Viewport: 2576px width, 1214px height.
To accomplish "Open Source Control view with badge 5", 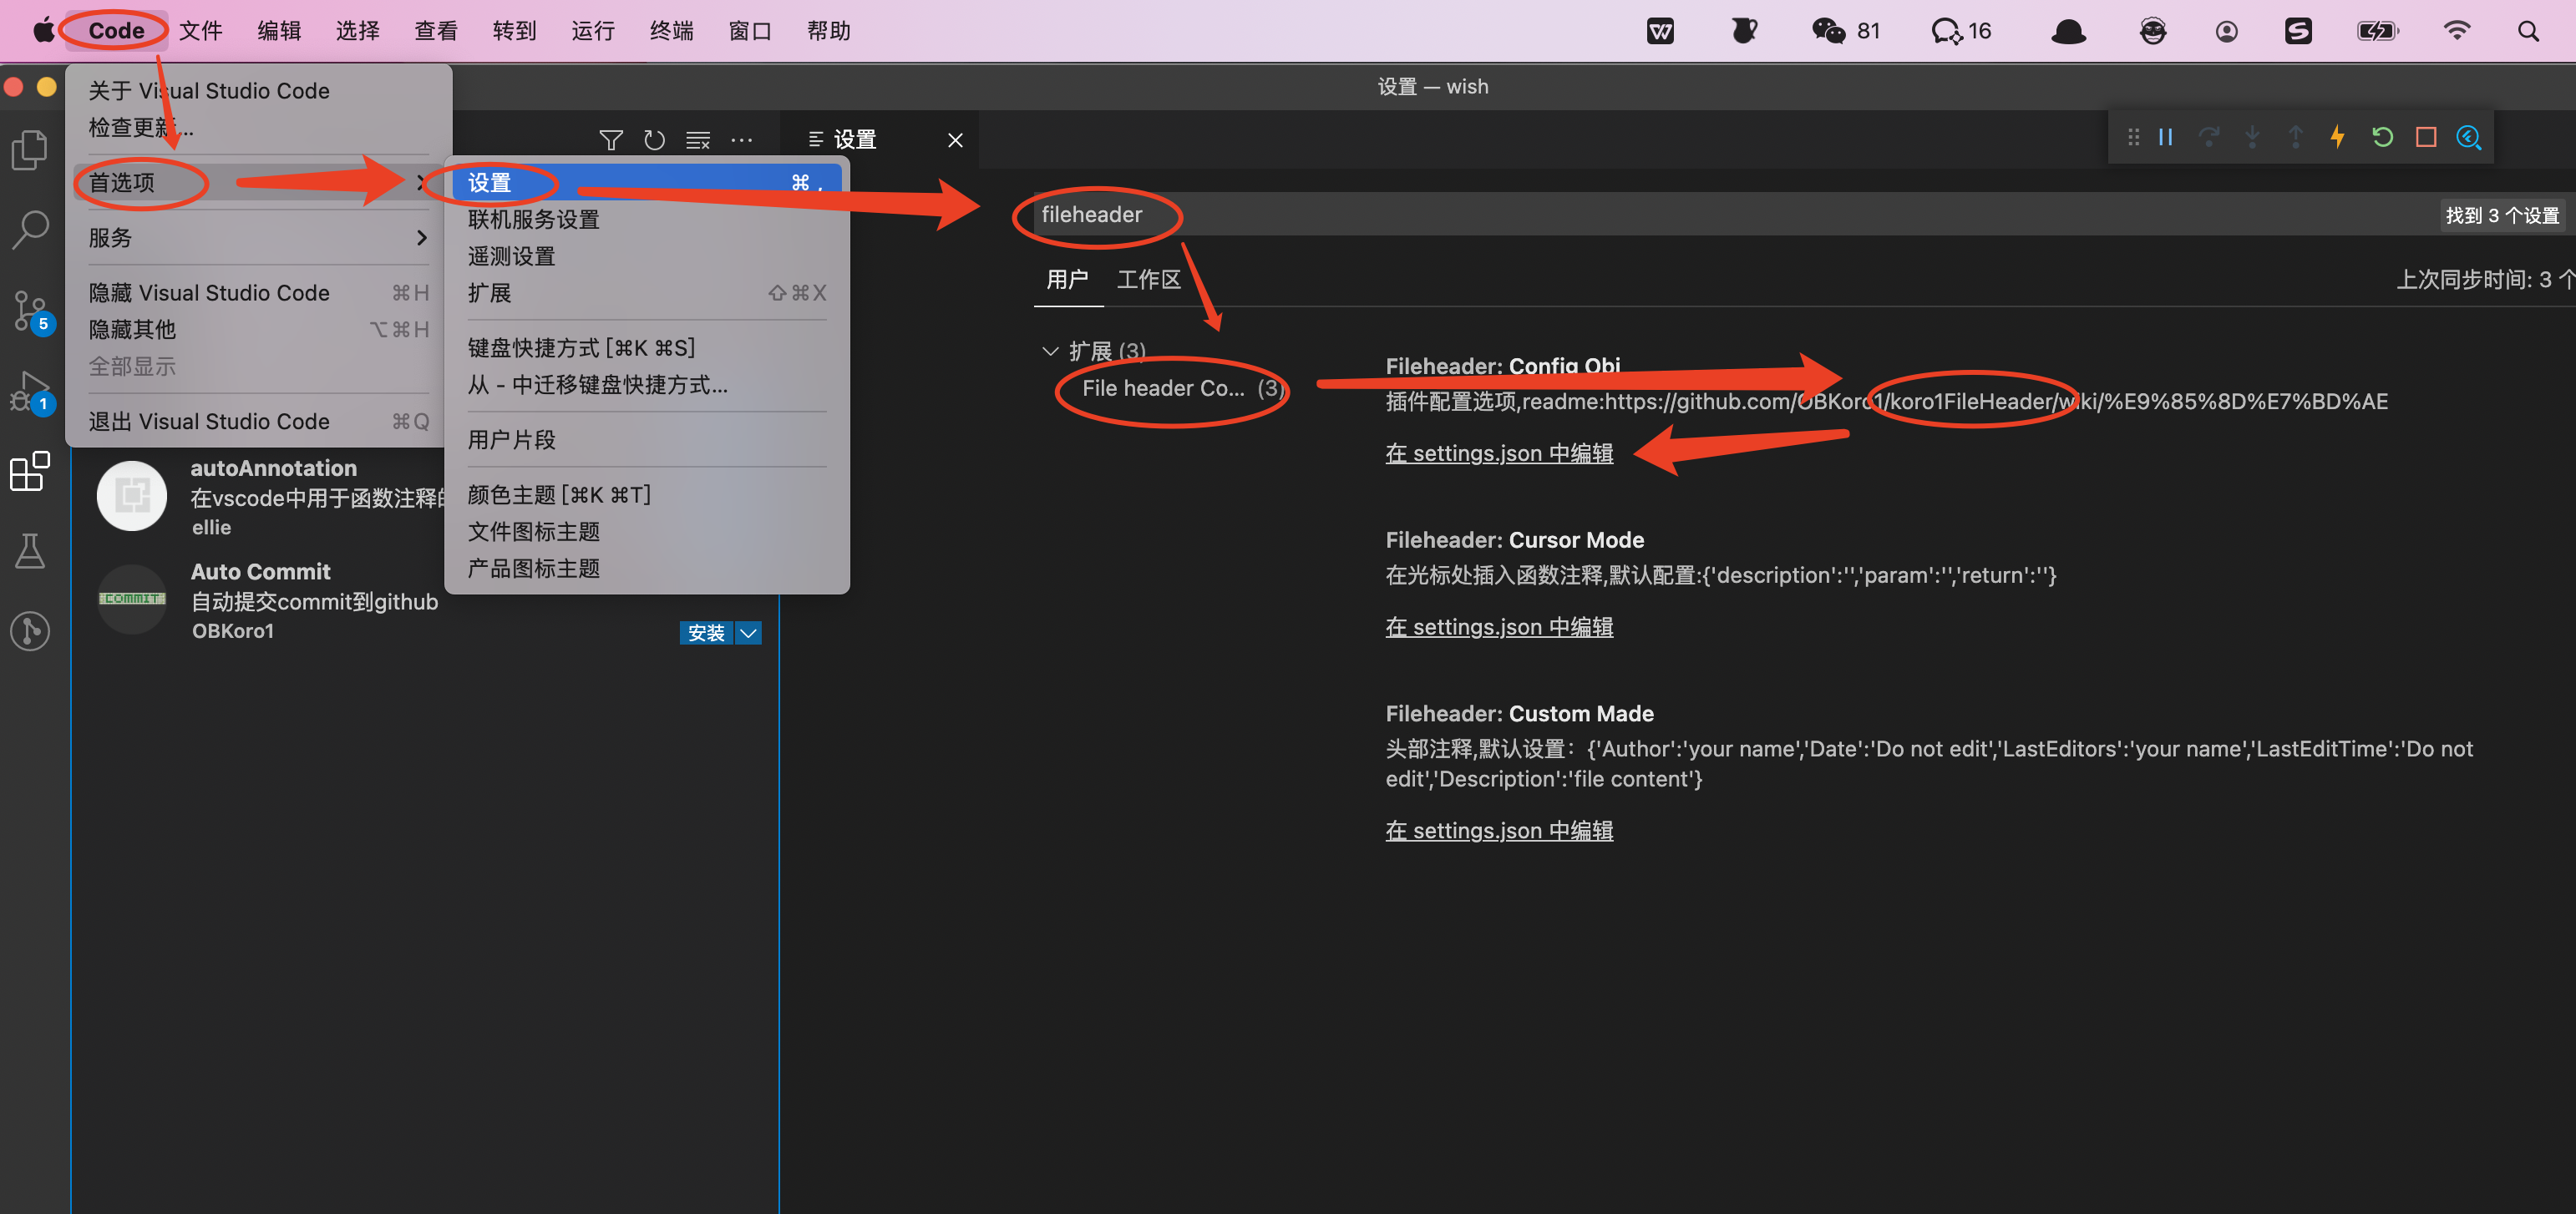I will (x=30, y=311).
